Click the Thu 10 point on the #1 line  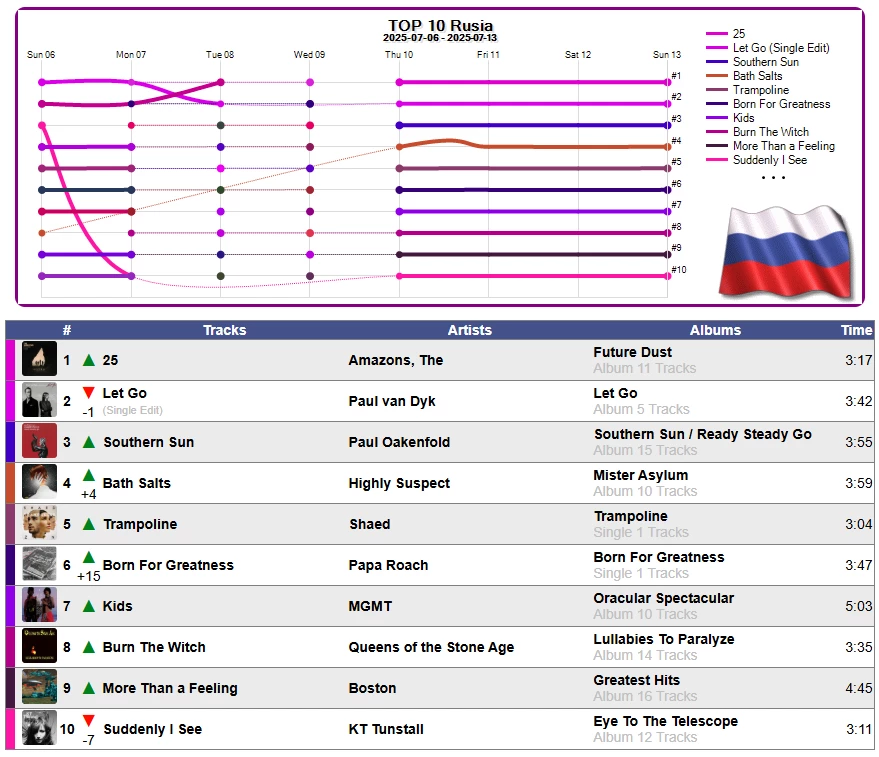pos(399,82)
